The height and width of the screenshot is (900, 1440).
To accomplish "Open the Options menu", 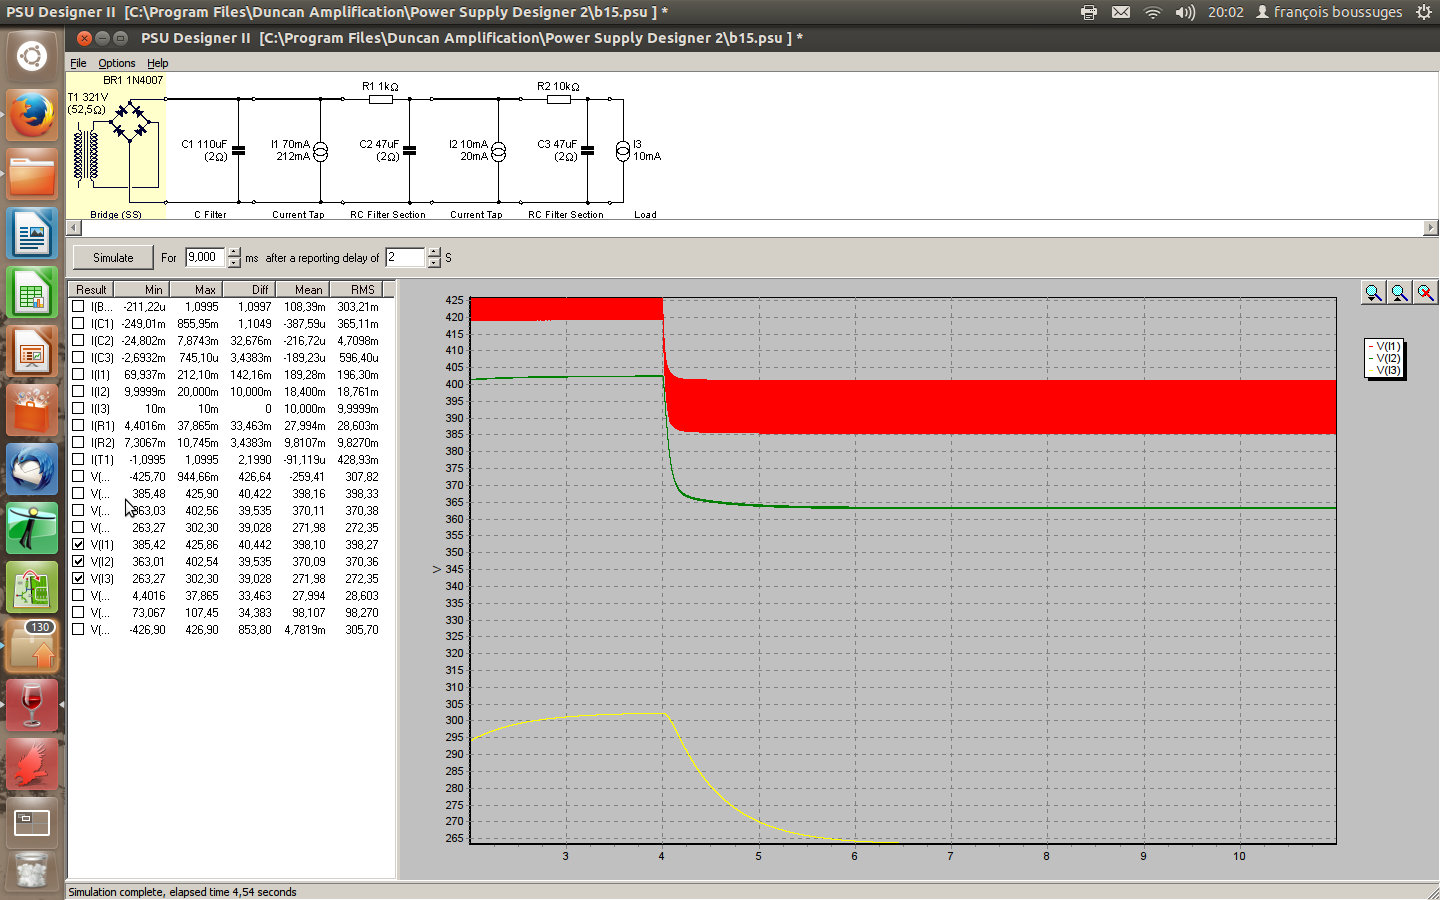I will click(x=116, y=63).
